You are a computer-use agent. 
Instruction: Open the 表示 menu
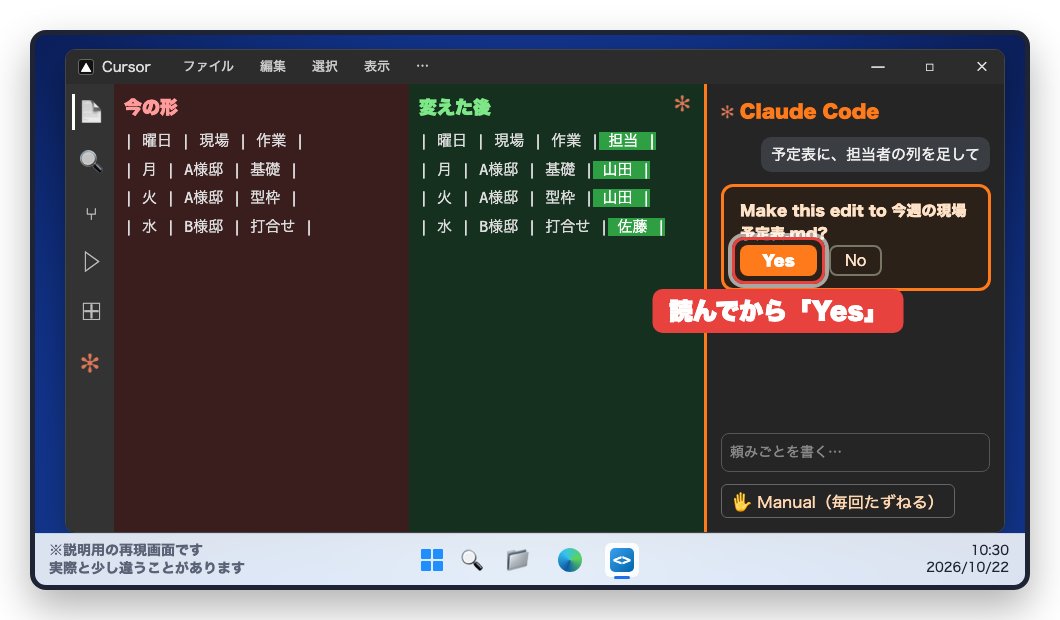(x=377, y=66)
